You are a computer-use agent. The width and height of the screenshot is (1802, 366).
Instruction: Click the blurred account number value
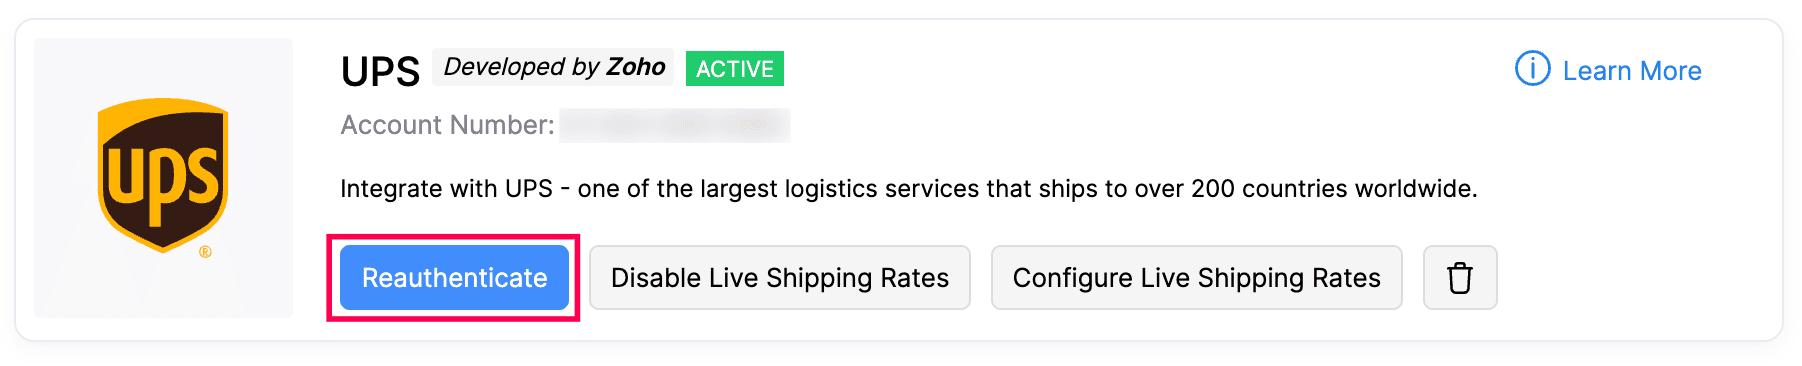click(x=674, y=126)
